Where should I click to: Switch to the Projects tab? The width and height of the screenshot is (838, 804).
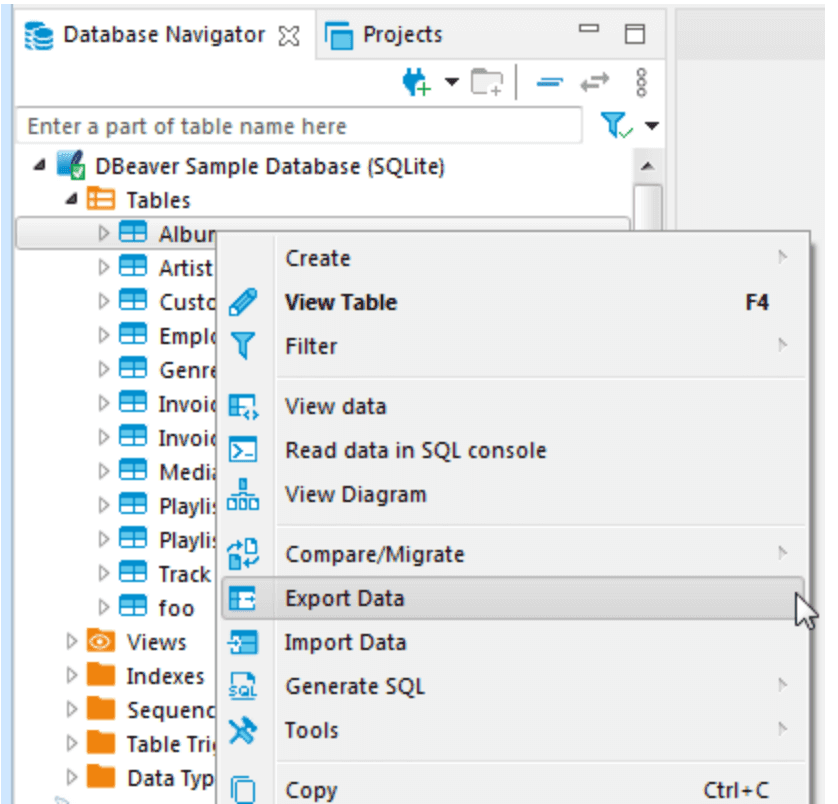[384, 35]
